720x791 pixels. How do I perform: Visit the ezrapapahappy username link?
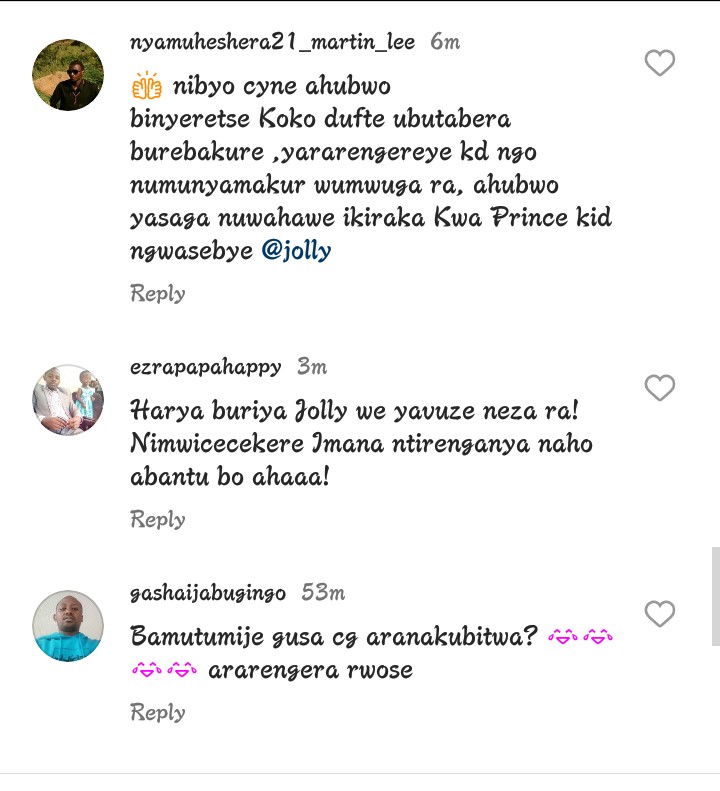tap(206, 367)
